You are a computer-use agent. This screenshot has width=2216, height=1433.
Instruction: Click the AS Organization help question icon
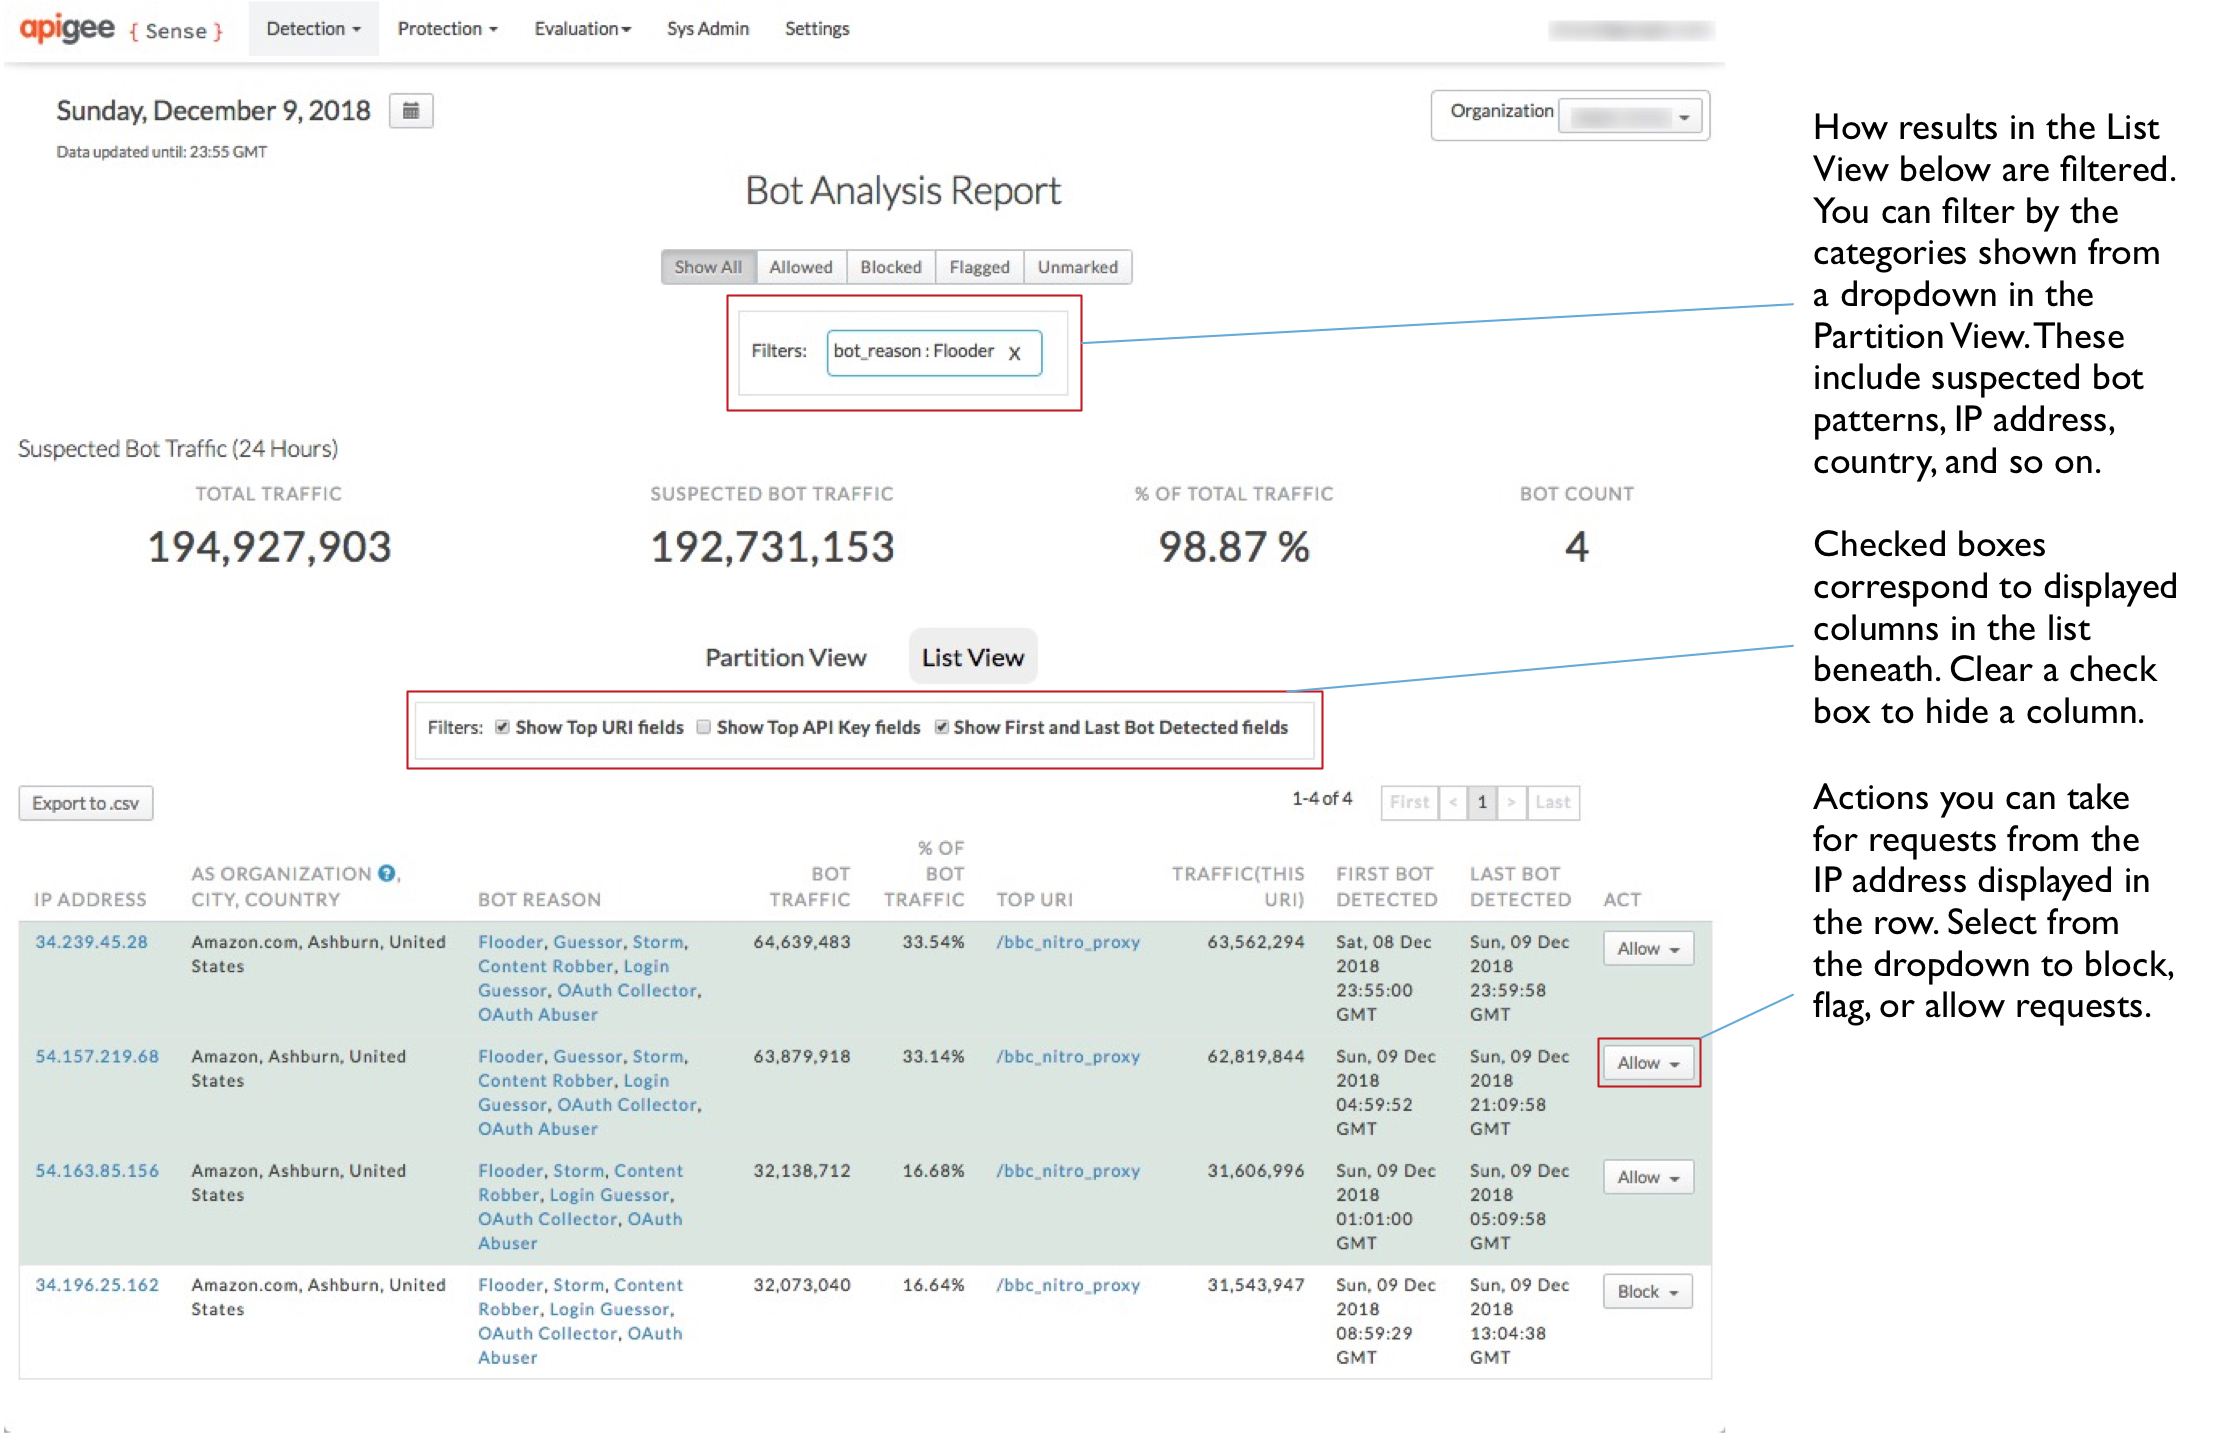(387, 873)
